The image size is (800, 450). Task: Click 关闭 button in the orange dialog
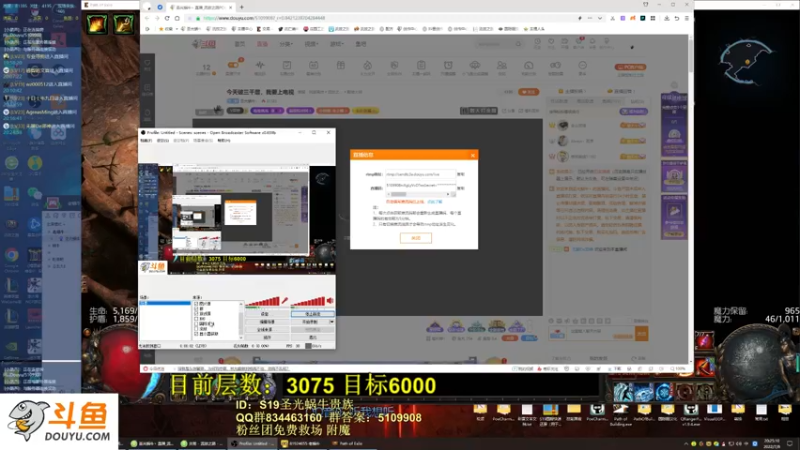point(416,238)
